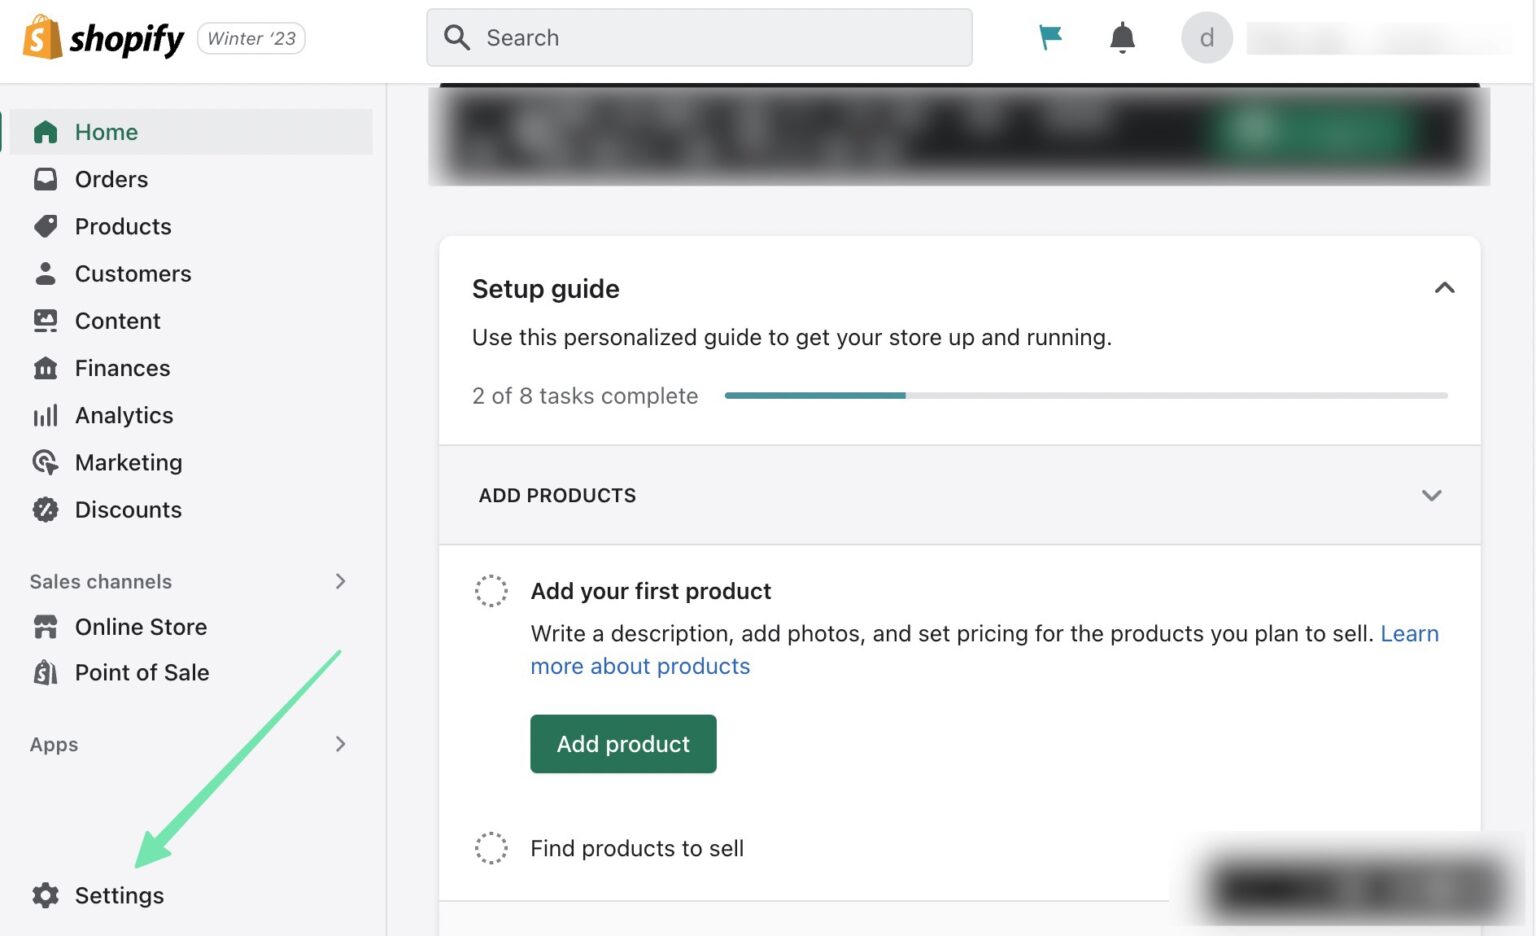Viewport: 1536px width, 936px height.
Task: Check off Add your first product task
Action: click(491, 590)
